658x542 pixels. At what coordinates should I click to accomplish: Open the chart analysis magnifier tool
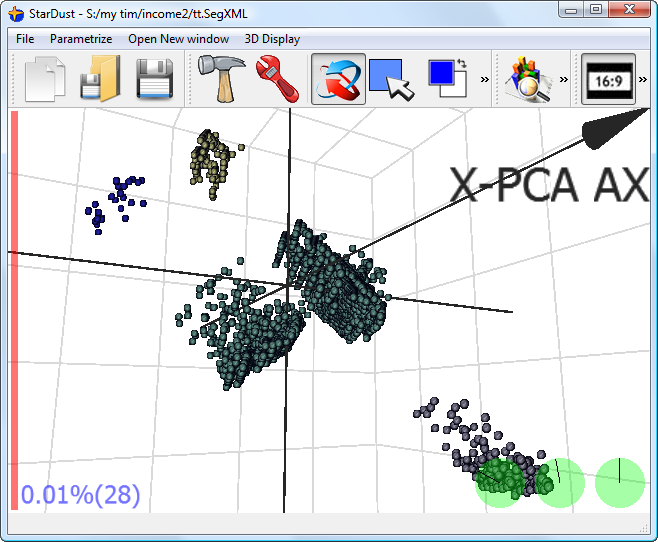[x=528, y=79]
